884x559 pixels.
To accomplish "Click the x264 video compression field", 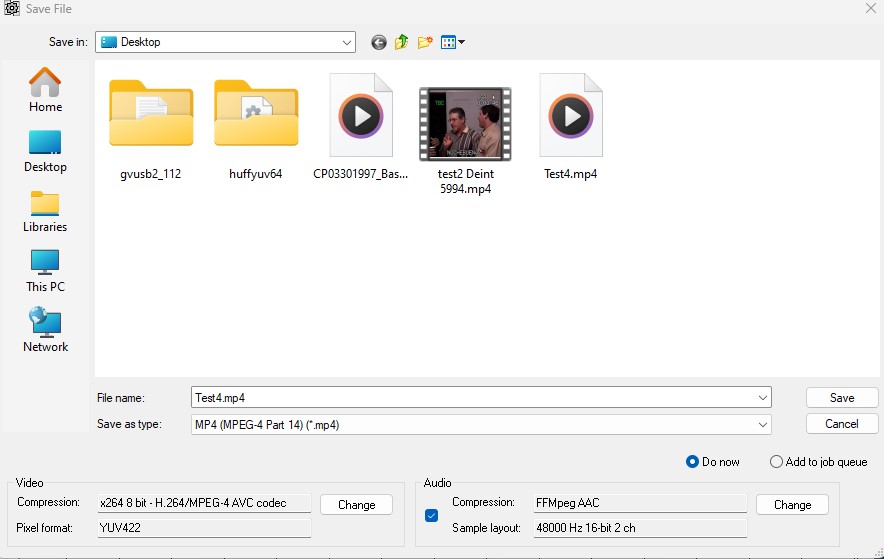I will [x=204, y=503].
